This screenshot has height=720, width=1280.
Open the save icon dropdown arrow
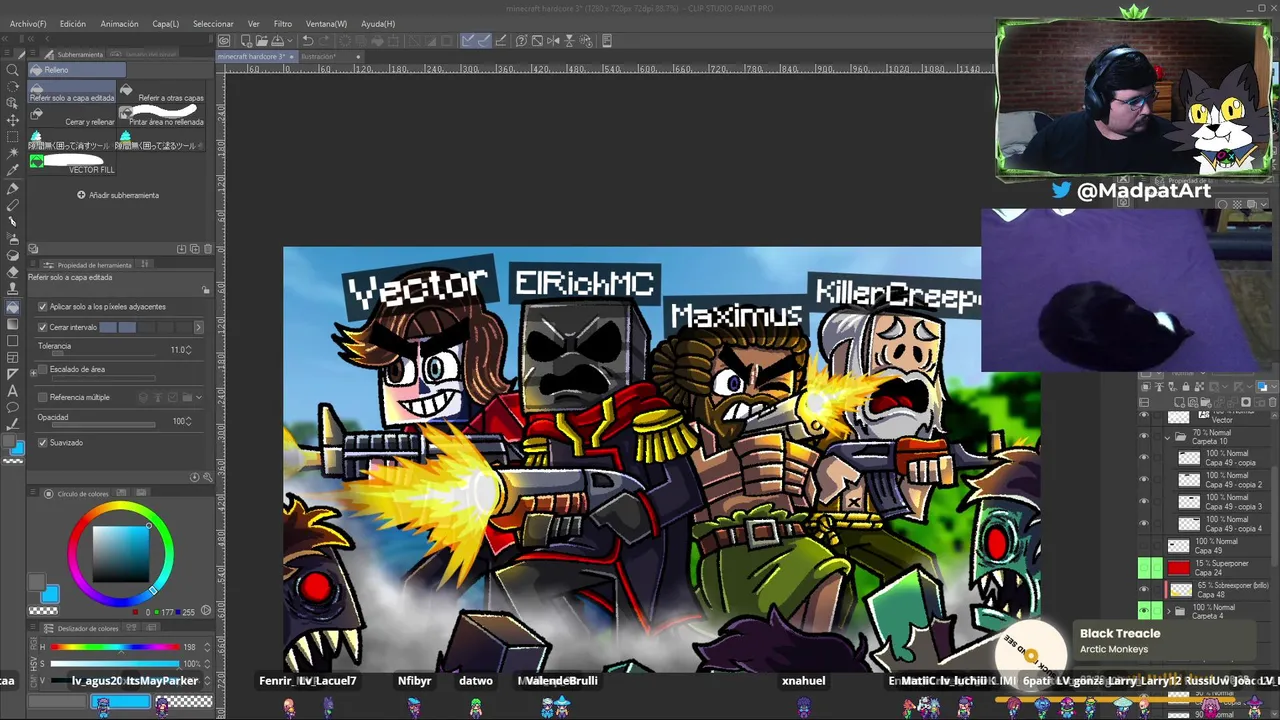click(289, 41)
